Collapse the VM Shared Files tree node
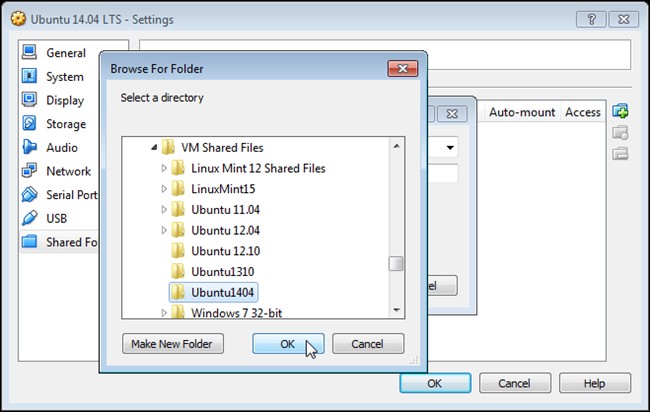This screenshot has width=650, height=412. [x=154, y=148]
